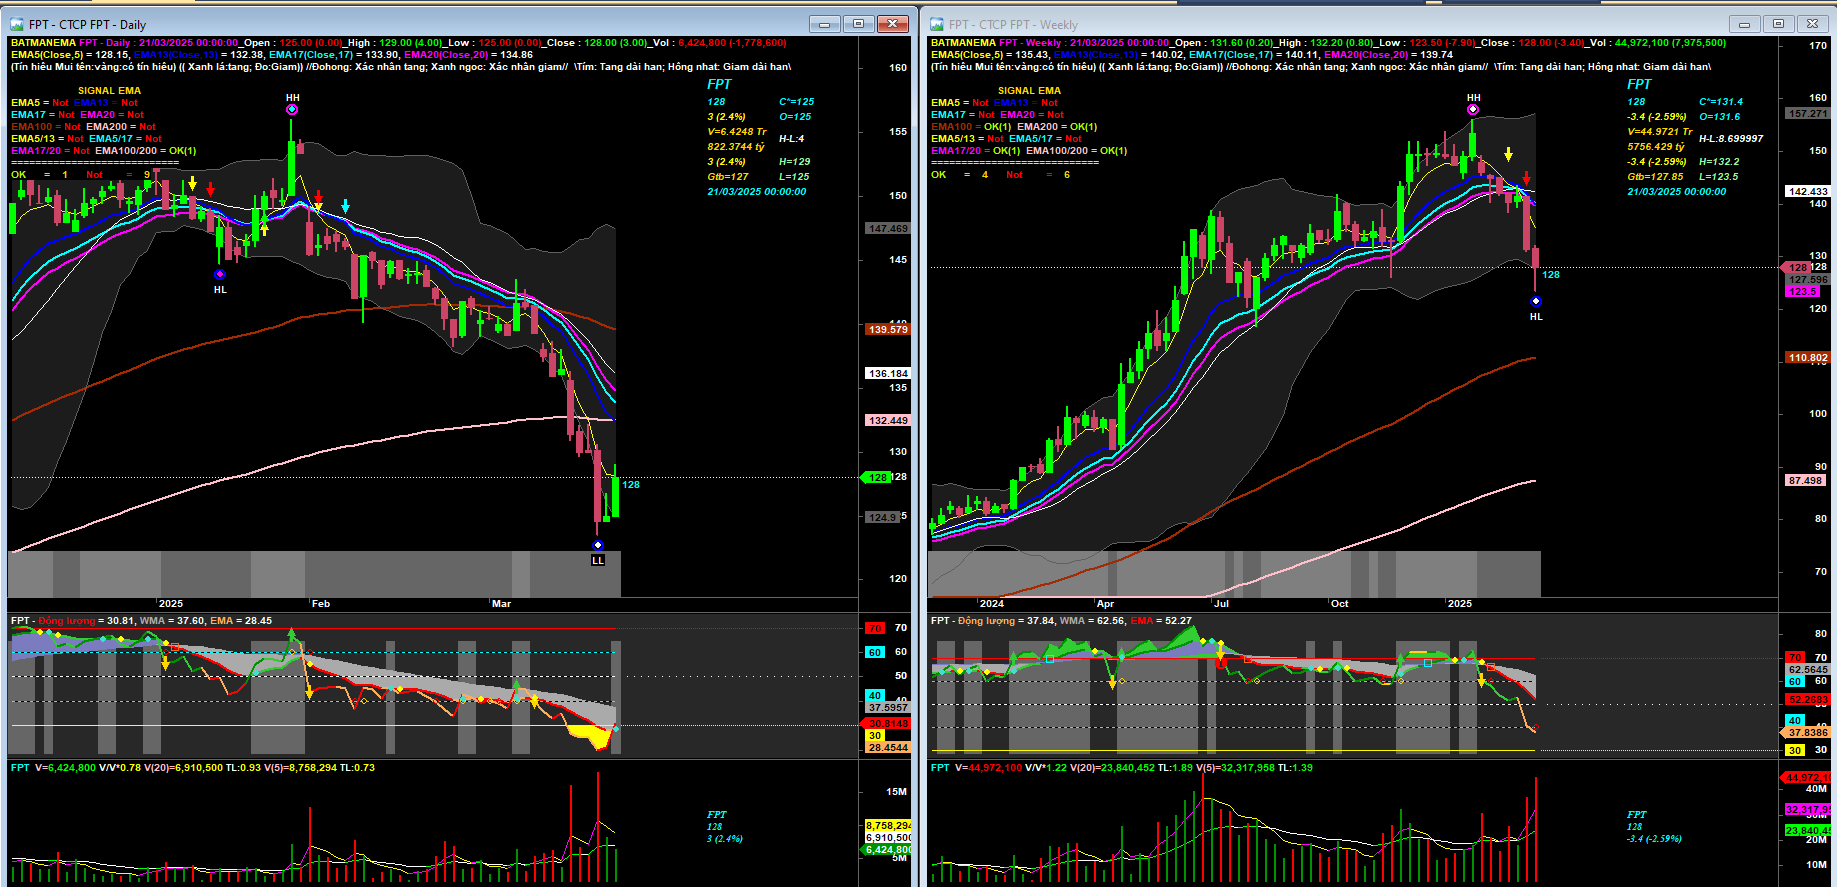Viewport: 1837px width, 887px height.
Task: Click the SIGNAL EMA heading in the Weekly chart
Action: (x=1030, y=90)
